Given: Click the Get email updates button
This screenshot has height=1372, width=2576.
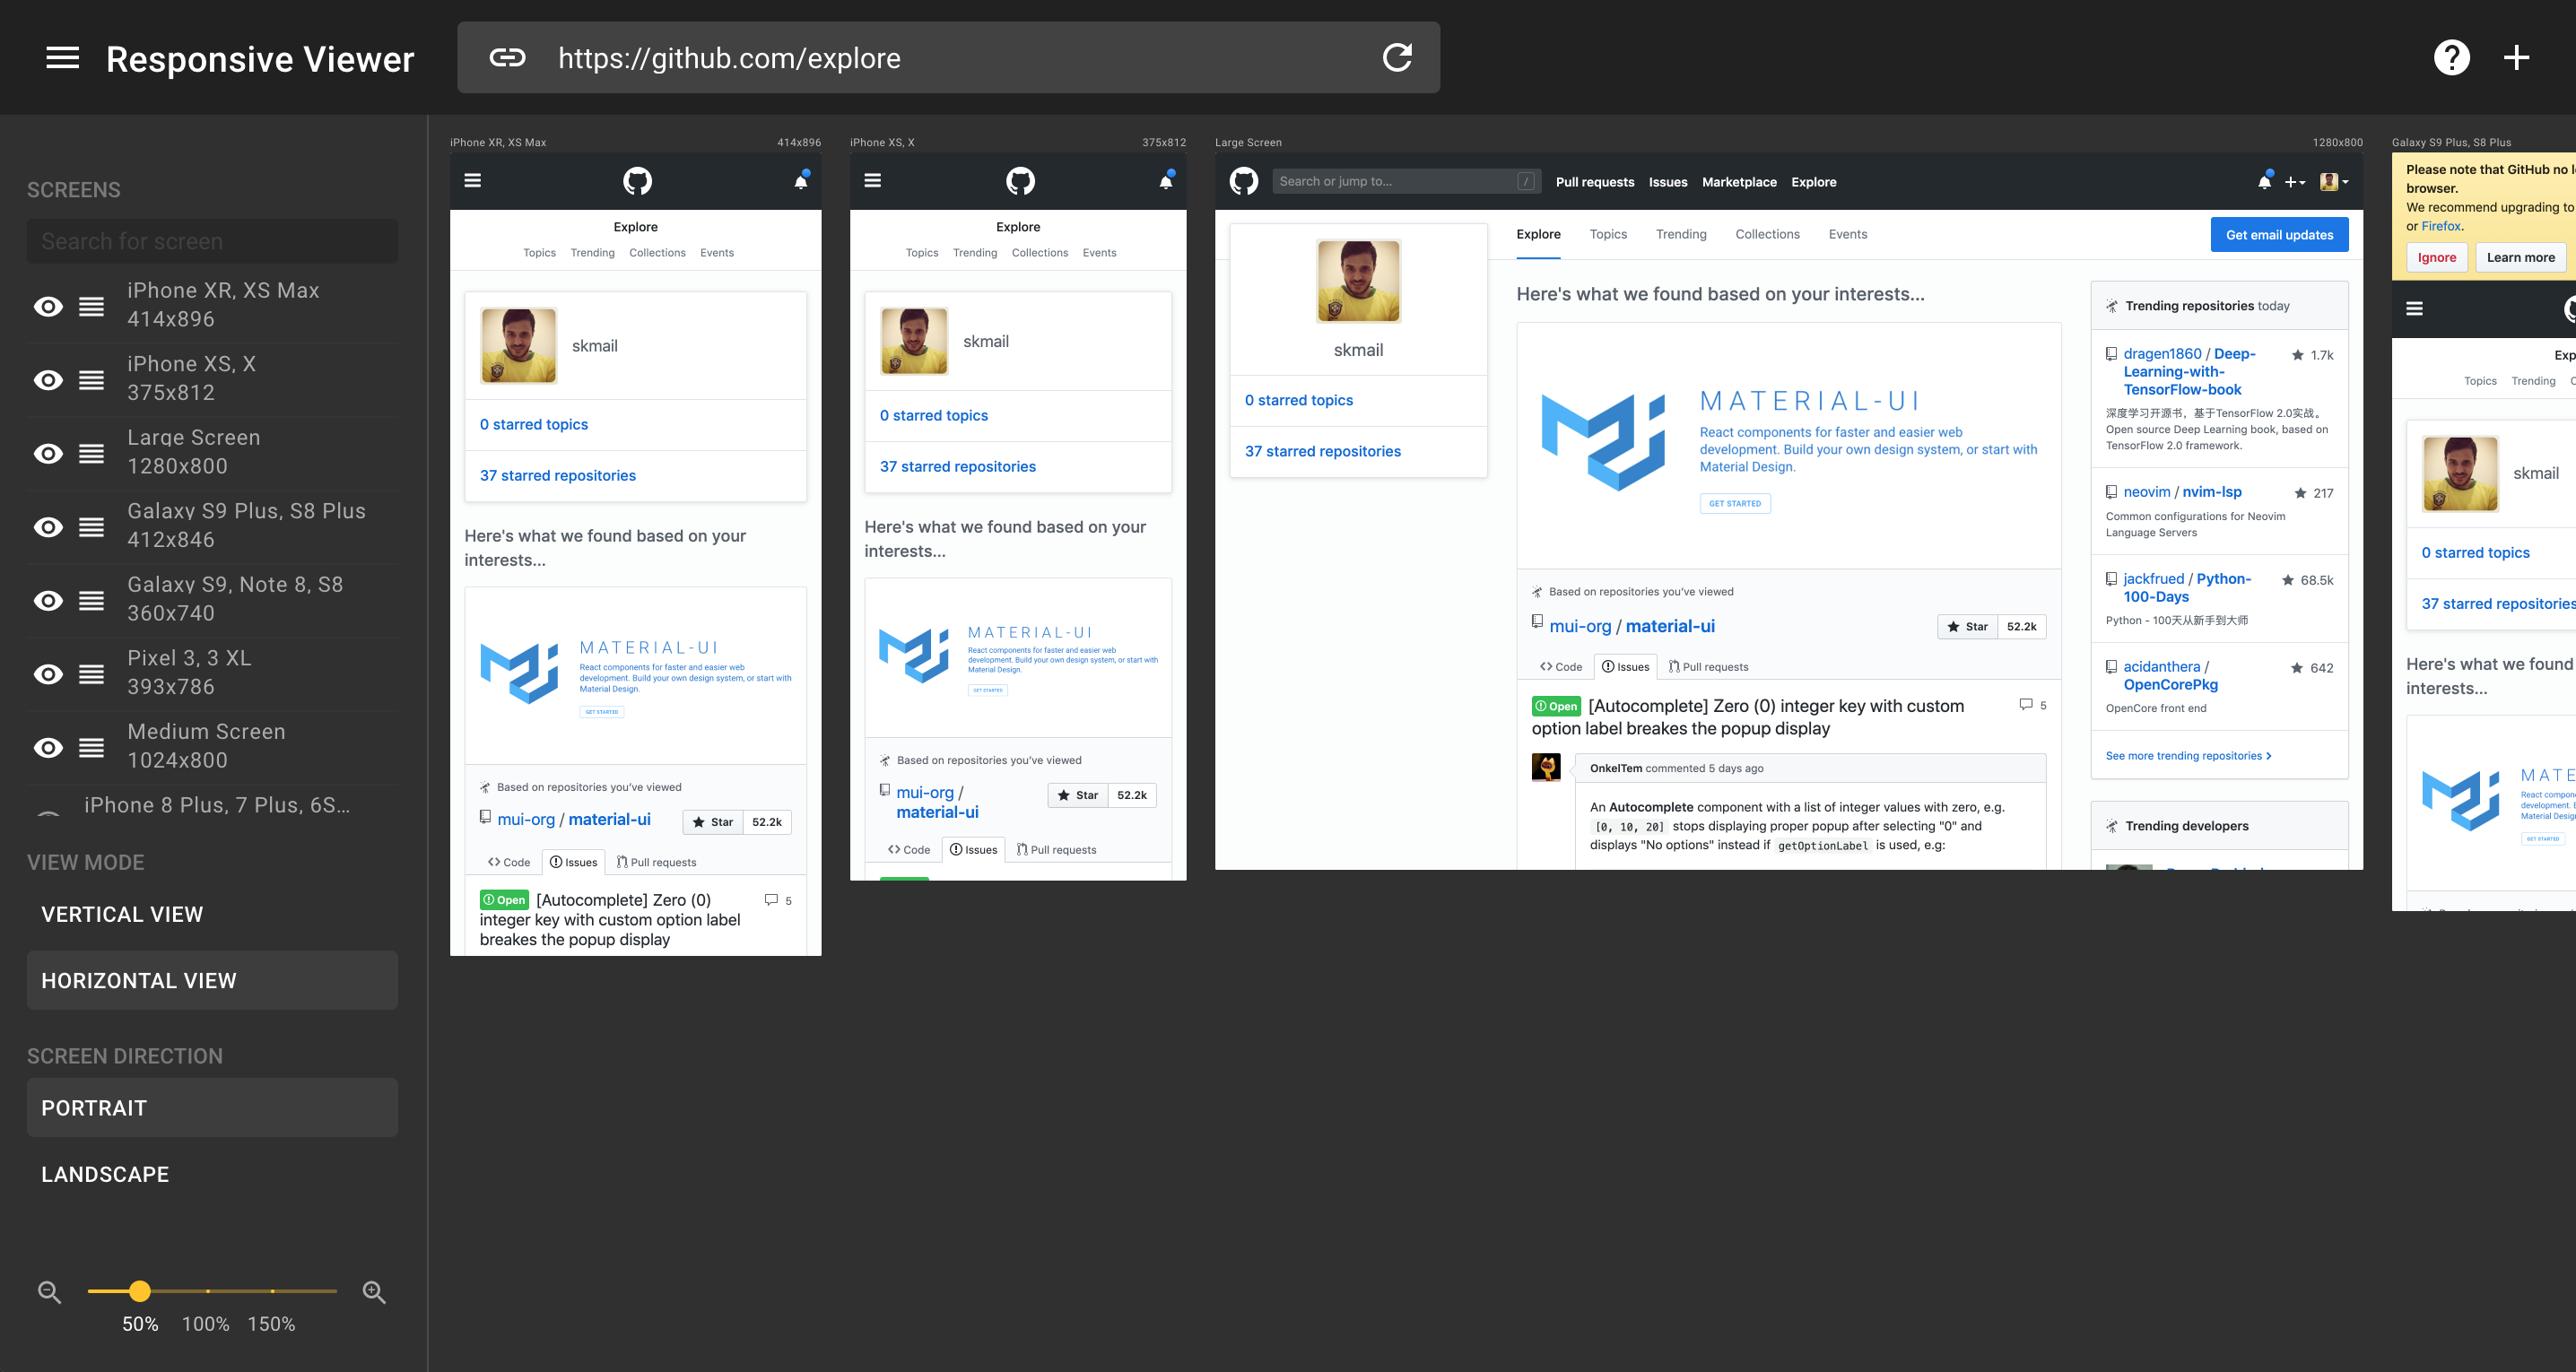Looking at the screenshot, I should [2279, 235].
